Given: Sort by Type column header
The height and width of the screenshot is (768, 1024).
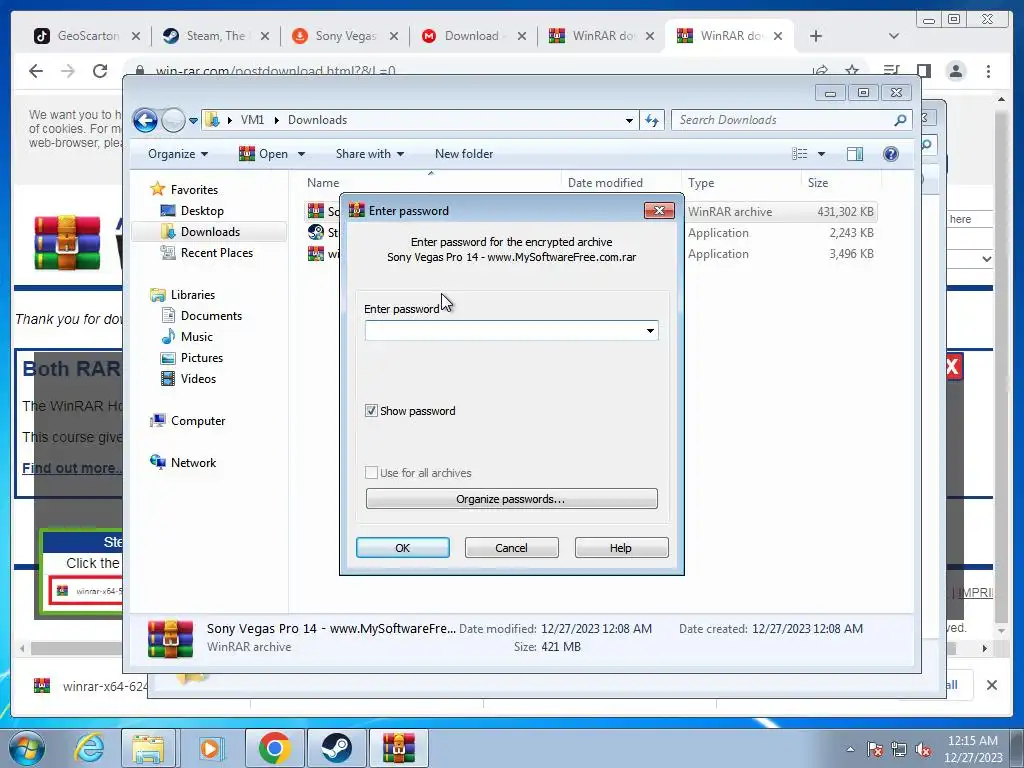Looking at the screenshot, I should [x=701, y=184].
